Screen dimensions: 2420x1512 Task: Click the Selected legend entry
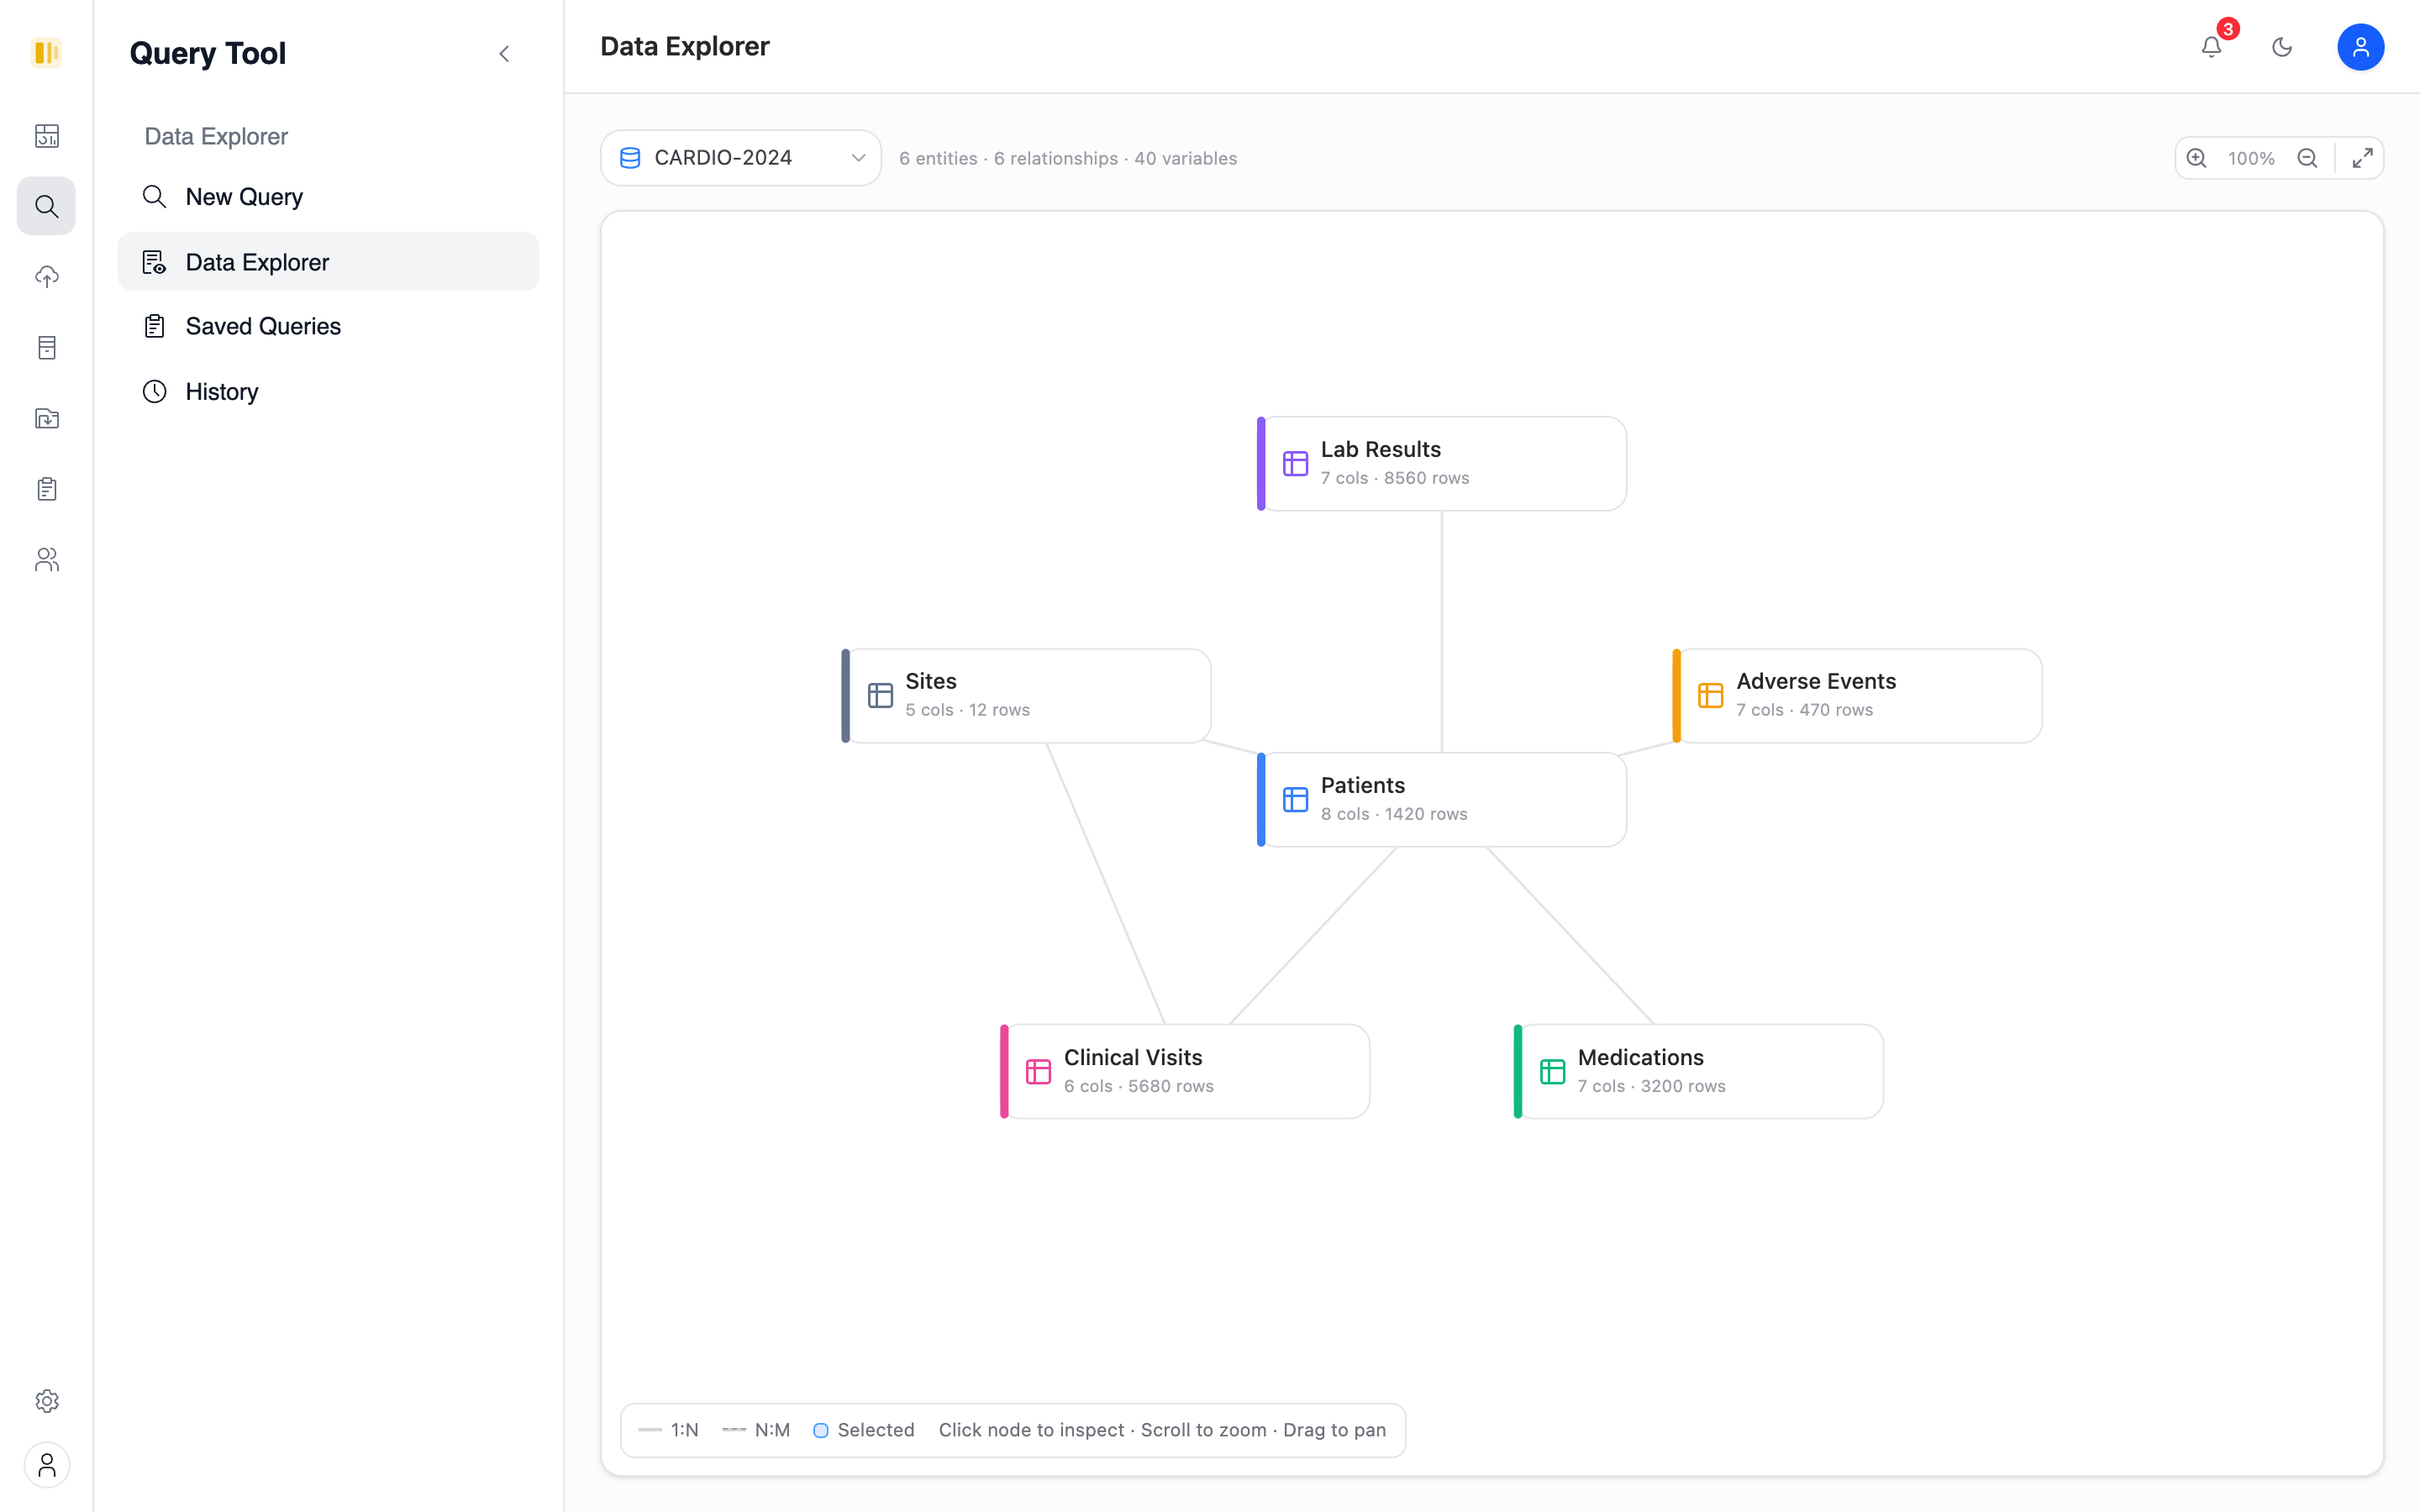click(864, 1430)
